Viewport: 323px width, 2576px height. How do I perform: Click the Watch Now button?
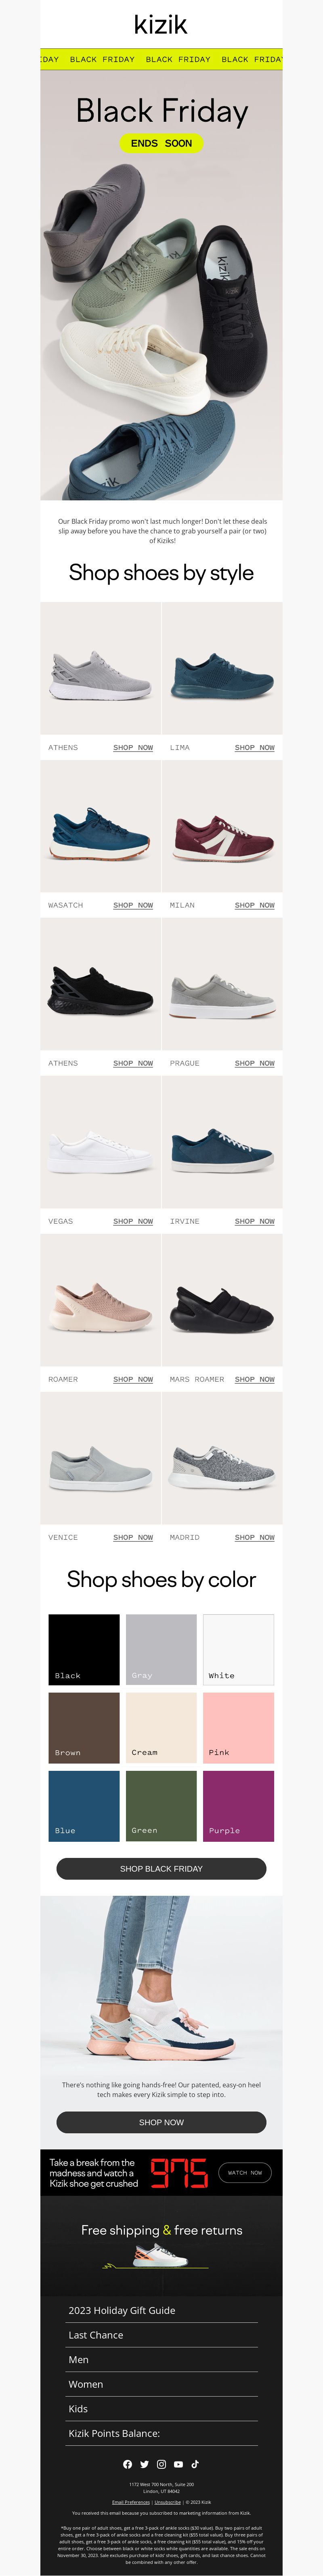point(245,2172)
